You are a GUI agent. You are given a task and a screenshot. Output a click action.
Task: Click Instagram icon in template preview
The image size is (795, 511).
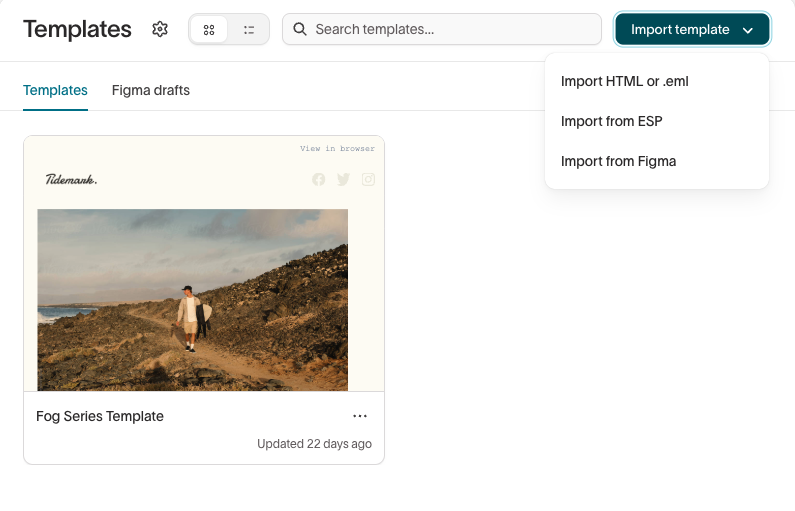point(368,179)
